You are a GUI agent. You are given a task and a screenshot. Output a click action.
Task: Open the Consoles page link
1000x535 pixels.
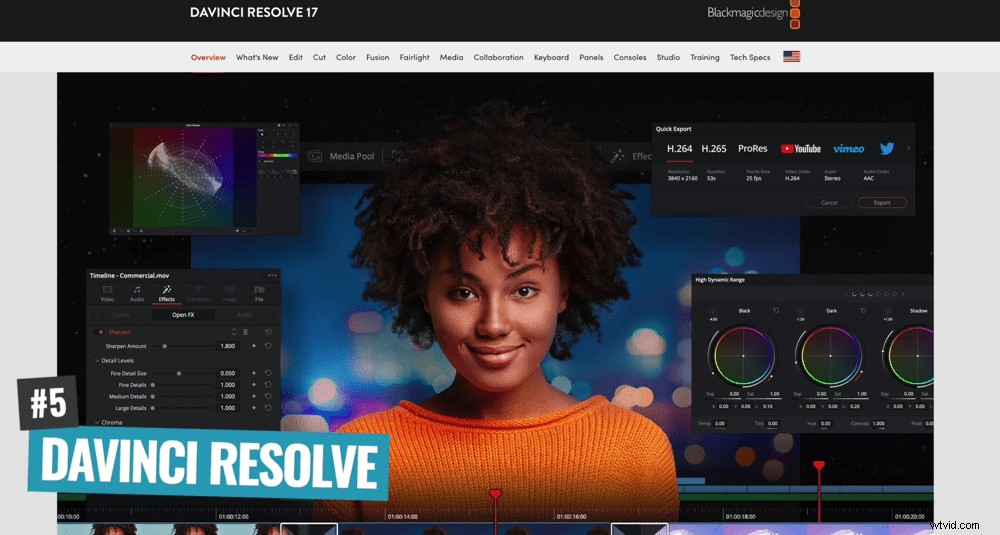pyautogui.click(x=629, y=57)
